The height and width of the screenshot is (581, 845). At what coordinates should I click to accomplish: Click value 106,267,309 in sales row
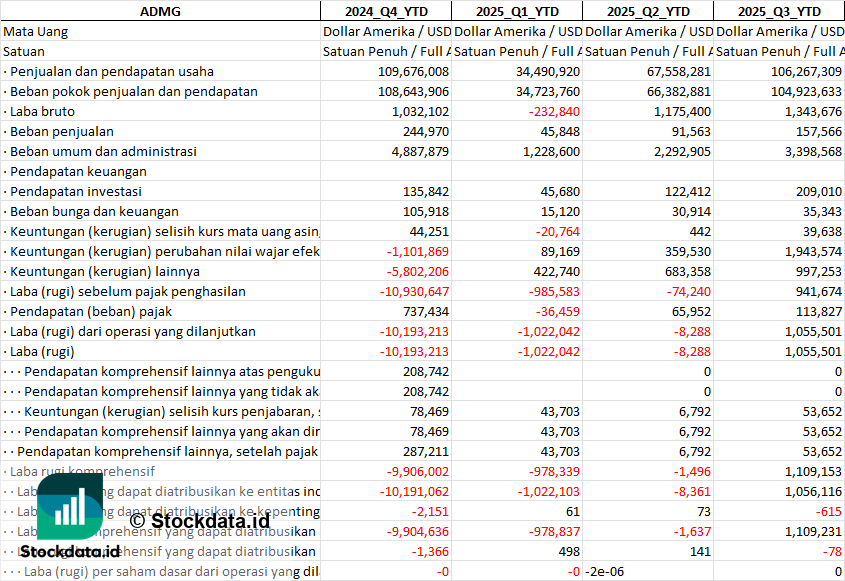[x=806, y=72]
